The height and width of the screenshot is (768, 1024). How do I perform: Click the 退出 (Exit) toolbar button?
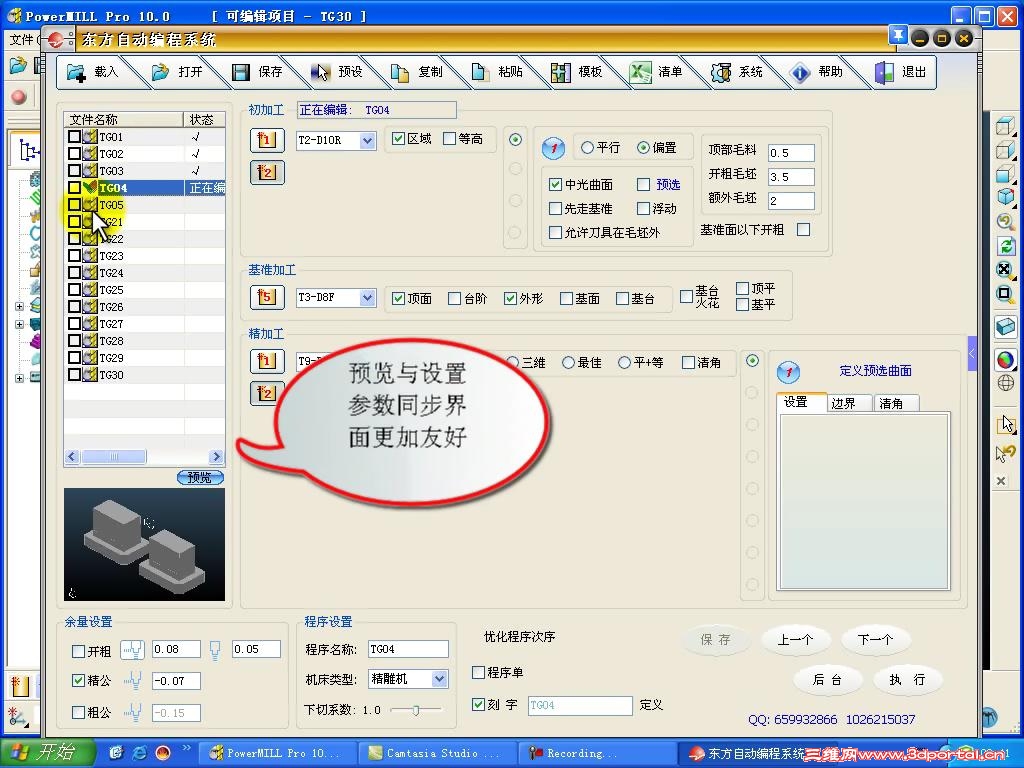(901, 72)
